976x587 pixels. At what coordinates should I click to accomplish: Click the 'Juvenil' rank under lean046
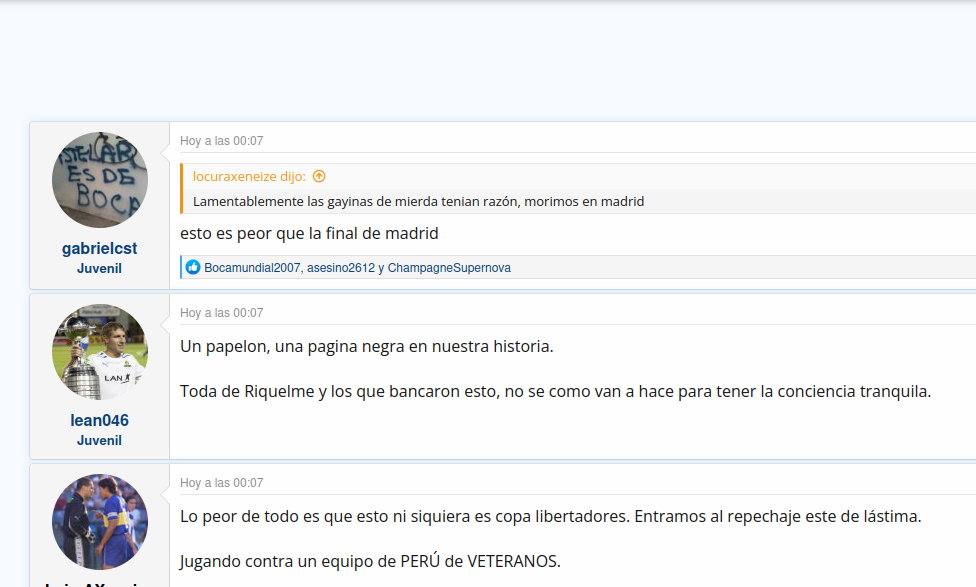(x=100, y=440)
